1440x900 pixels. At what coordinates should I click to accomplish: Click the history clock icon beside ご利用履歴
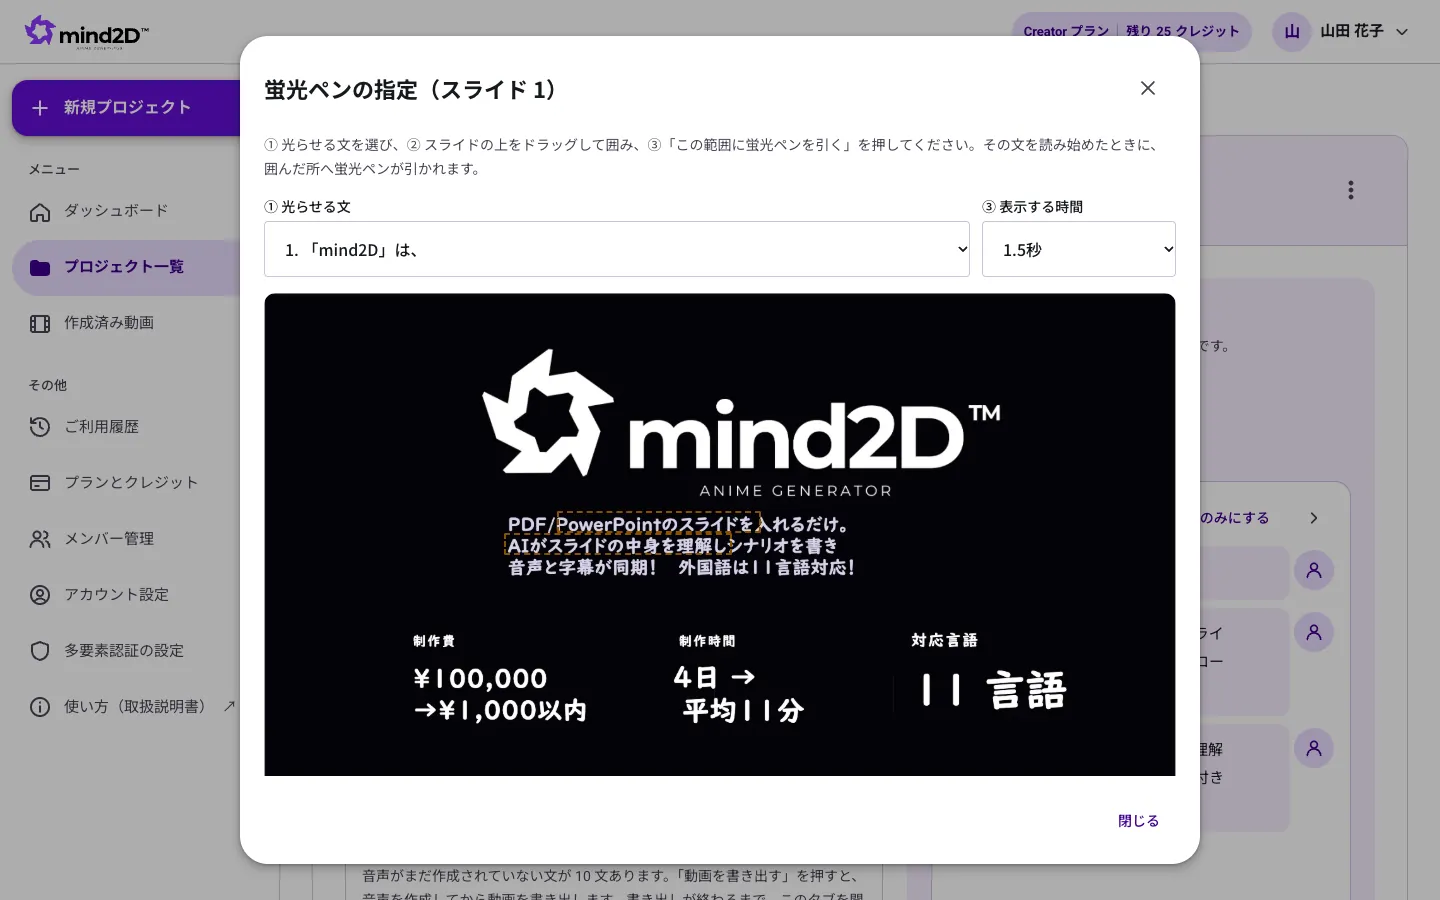tap(40, 427)
